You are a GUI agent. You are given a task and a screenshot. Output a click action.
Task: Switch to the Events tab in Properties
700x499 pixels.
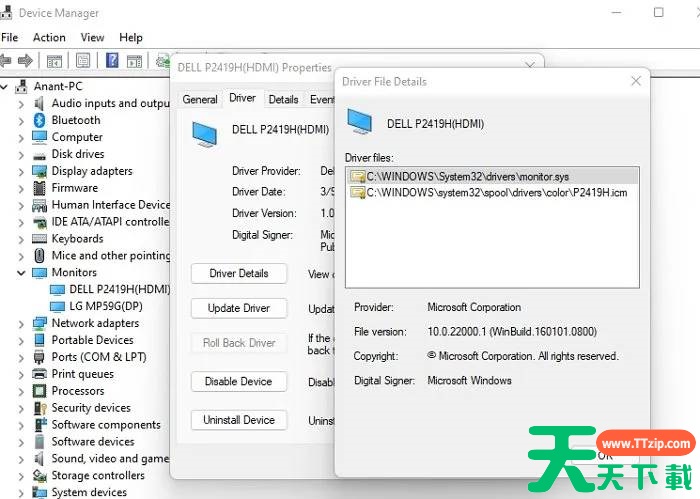tap(321, 100)
